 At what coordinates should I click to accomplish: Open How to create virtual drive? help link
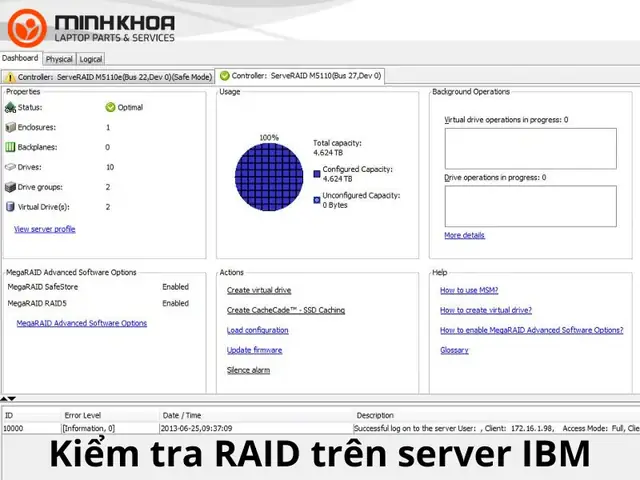pos(486,310)
